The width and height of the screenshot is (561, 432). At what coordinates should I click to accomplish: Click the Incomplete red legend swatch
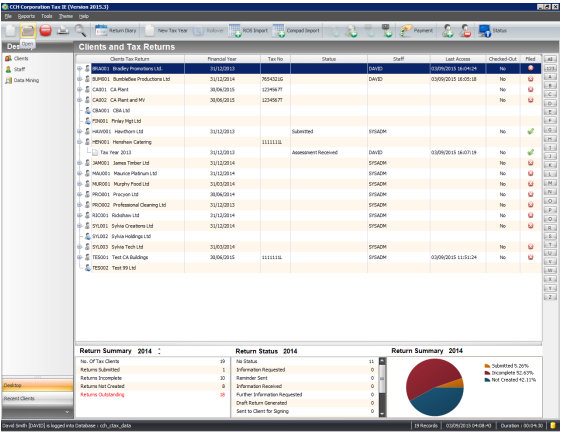pos(487,373)
